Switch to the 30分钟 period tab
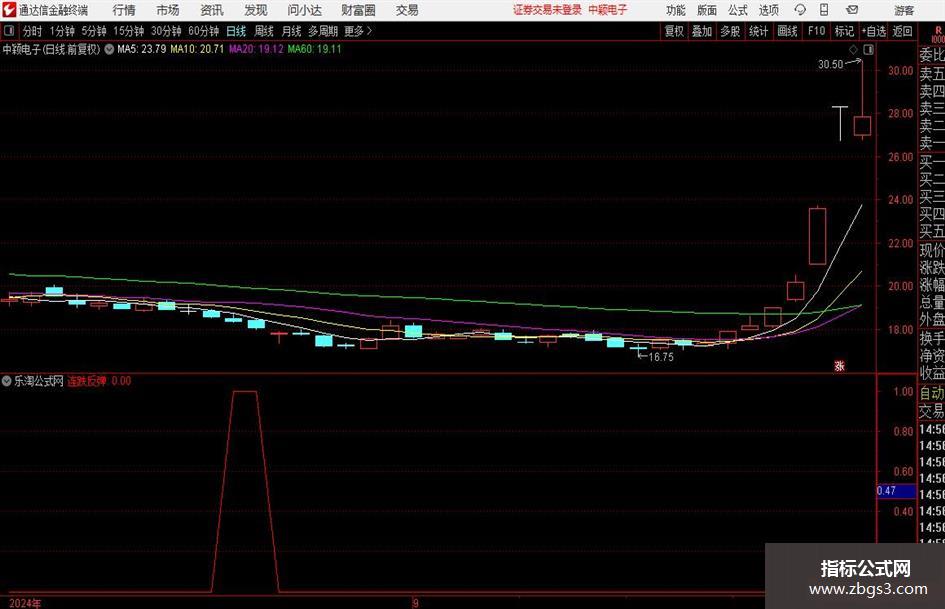 pos(166,31)
